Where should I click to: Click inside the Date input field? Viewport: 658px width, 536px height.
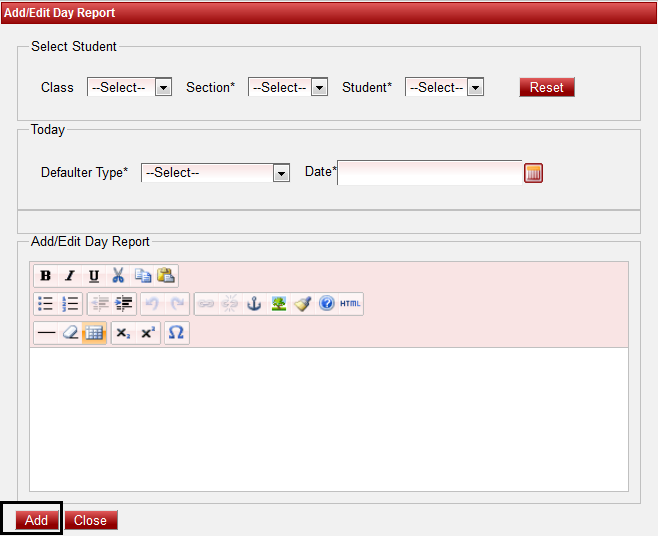click(x=430, y=173)
